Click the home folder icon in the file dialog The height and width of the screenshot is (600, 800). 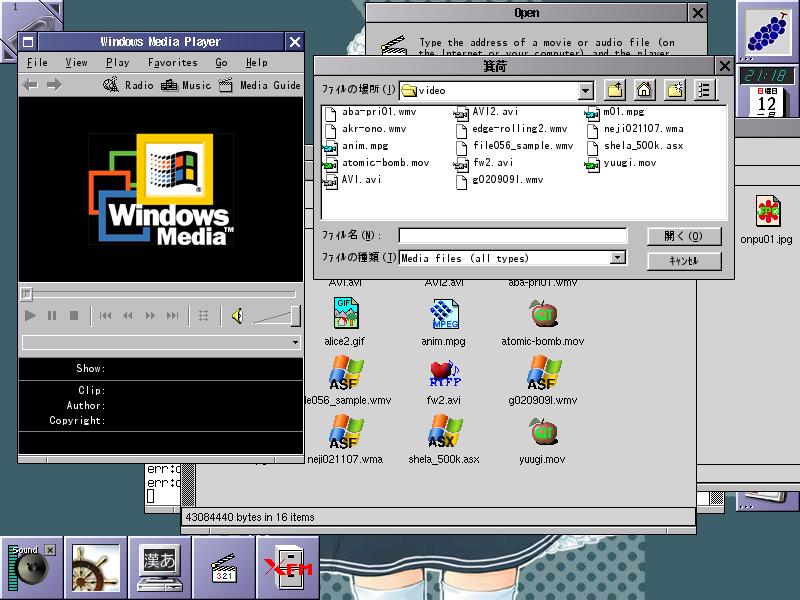pyautogui.click(x=644, y=90)
